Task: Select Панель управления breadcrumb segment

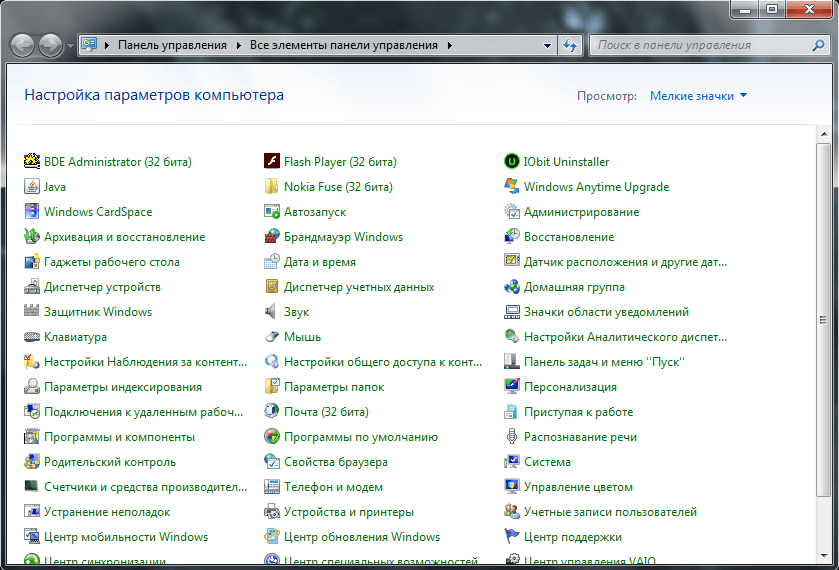Action: (x=172, y=45)
